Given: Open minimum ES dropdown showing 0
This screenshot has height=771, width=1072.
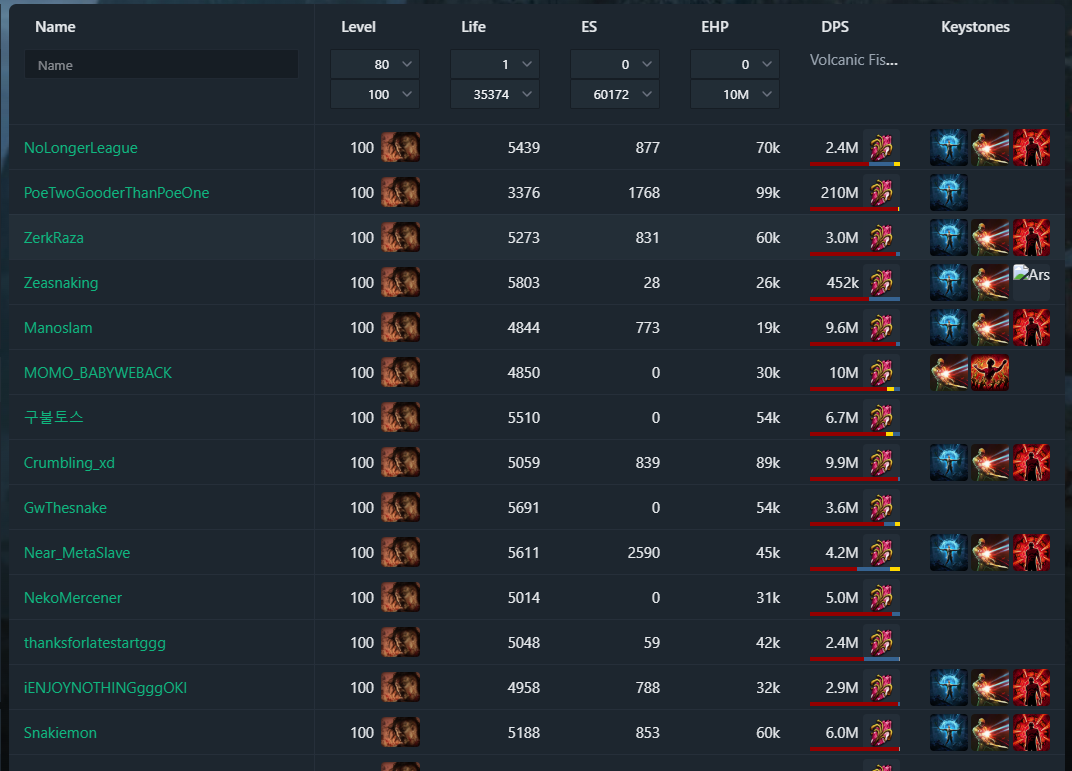Looking at the screenshot, I should click(615, 64).
